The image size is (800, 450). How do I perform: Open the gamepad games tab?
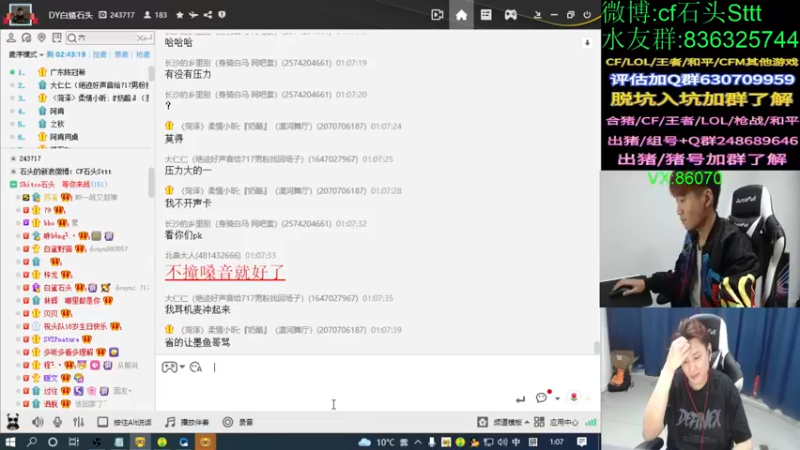(x=510, y=15)
